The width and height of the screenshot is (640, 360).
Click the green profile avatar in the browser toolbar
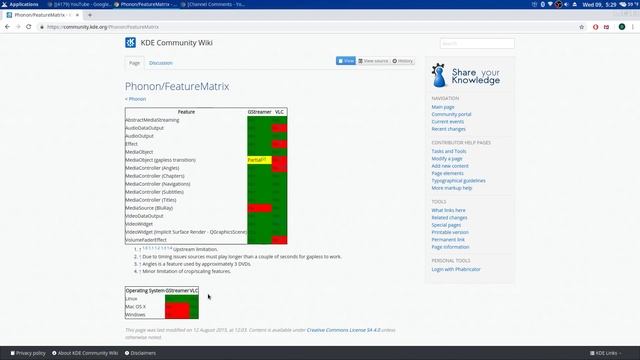(622, 27)
